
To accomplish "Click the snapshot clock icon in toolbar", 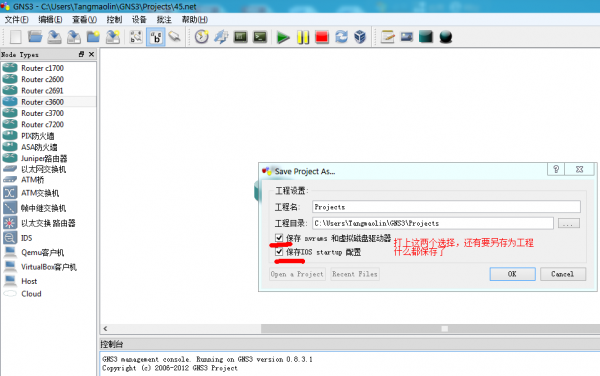I will point(201,37).
